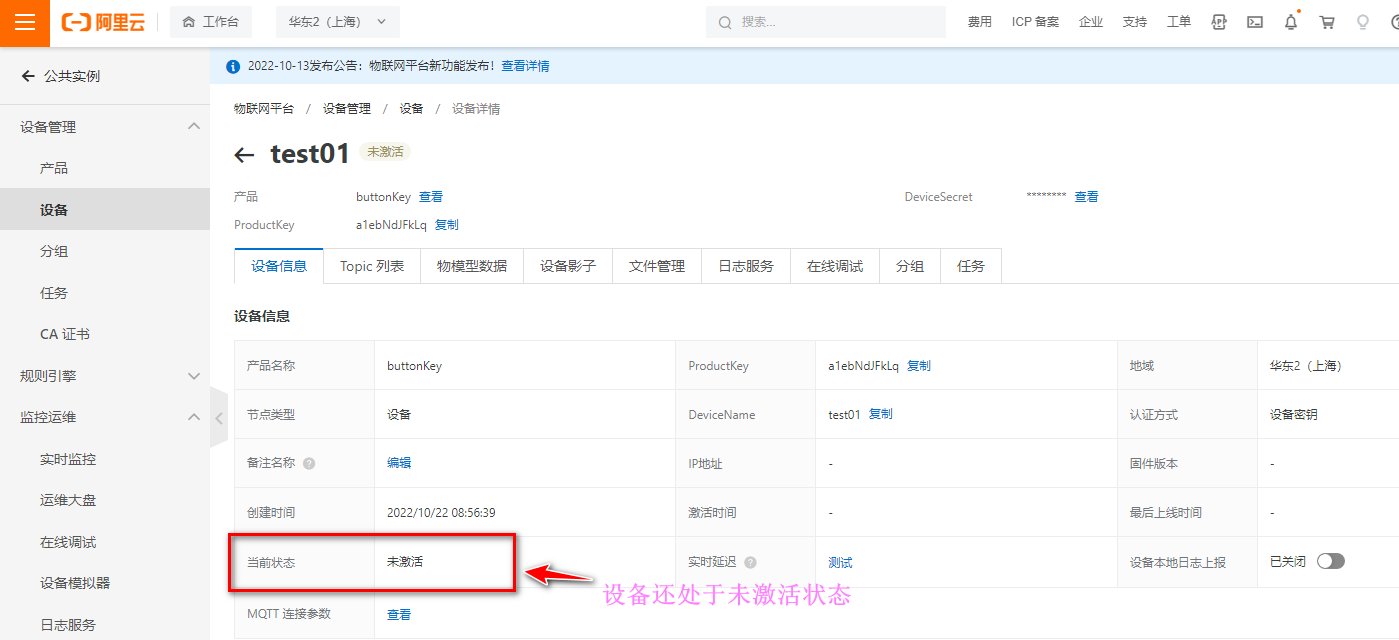
Task: Run the 实时延迟 测试 link
Action: coord(840,563)
